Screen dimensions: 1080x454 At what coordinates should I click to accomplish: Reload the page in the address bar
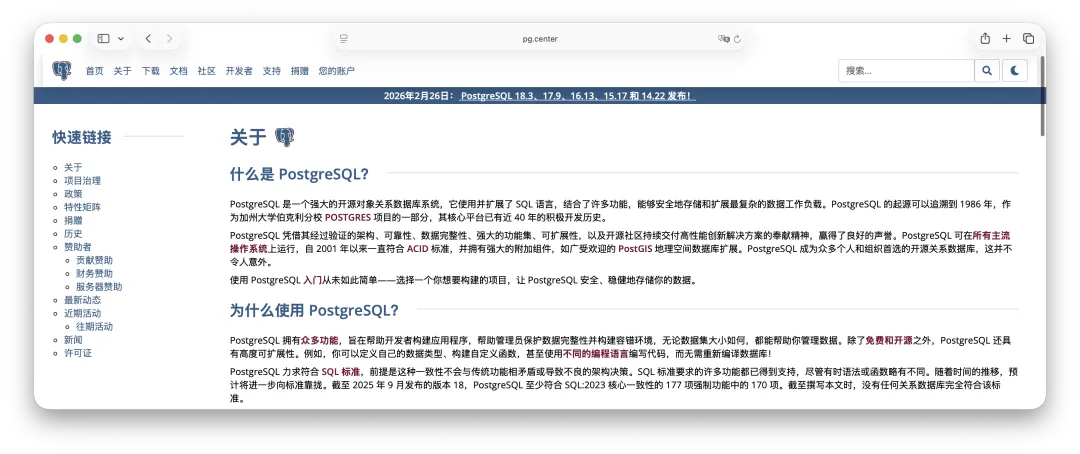(x=738, y=39)
